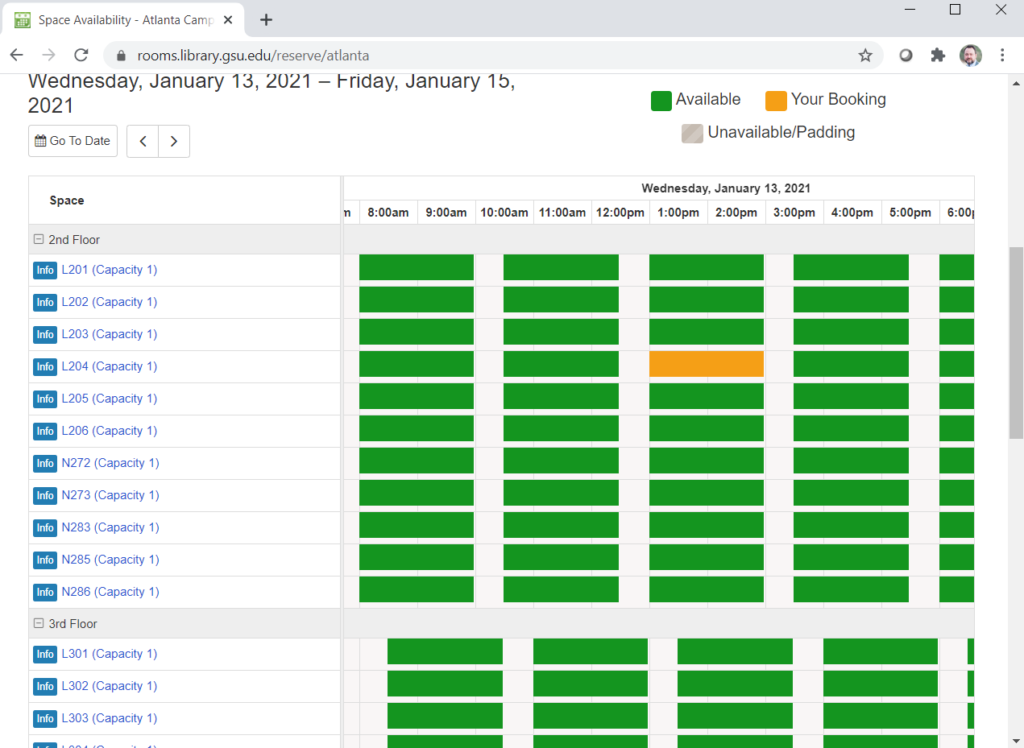Click the Info icon for N272
The image size is (1024, 748).
pos(45,463)
